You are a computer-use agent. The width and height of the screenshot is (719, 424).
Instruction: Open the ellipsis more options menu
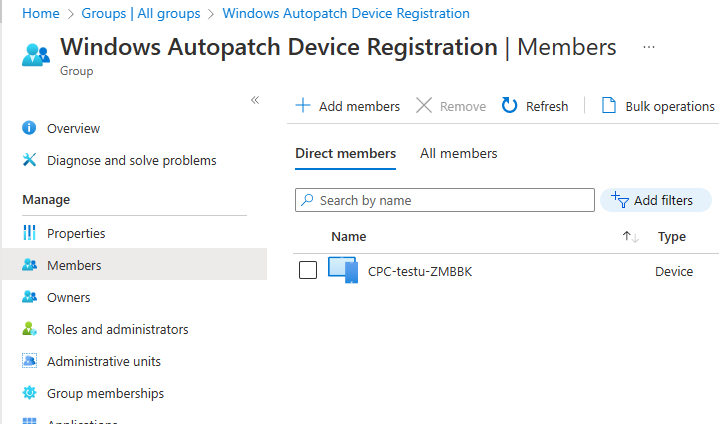pos(648,47)
